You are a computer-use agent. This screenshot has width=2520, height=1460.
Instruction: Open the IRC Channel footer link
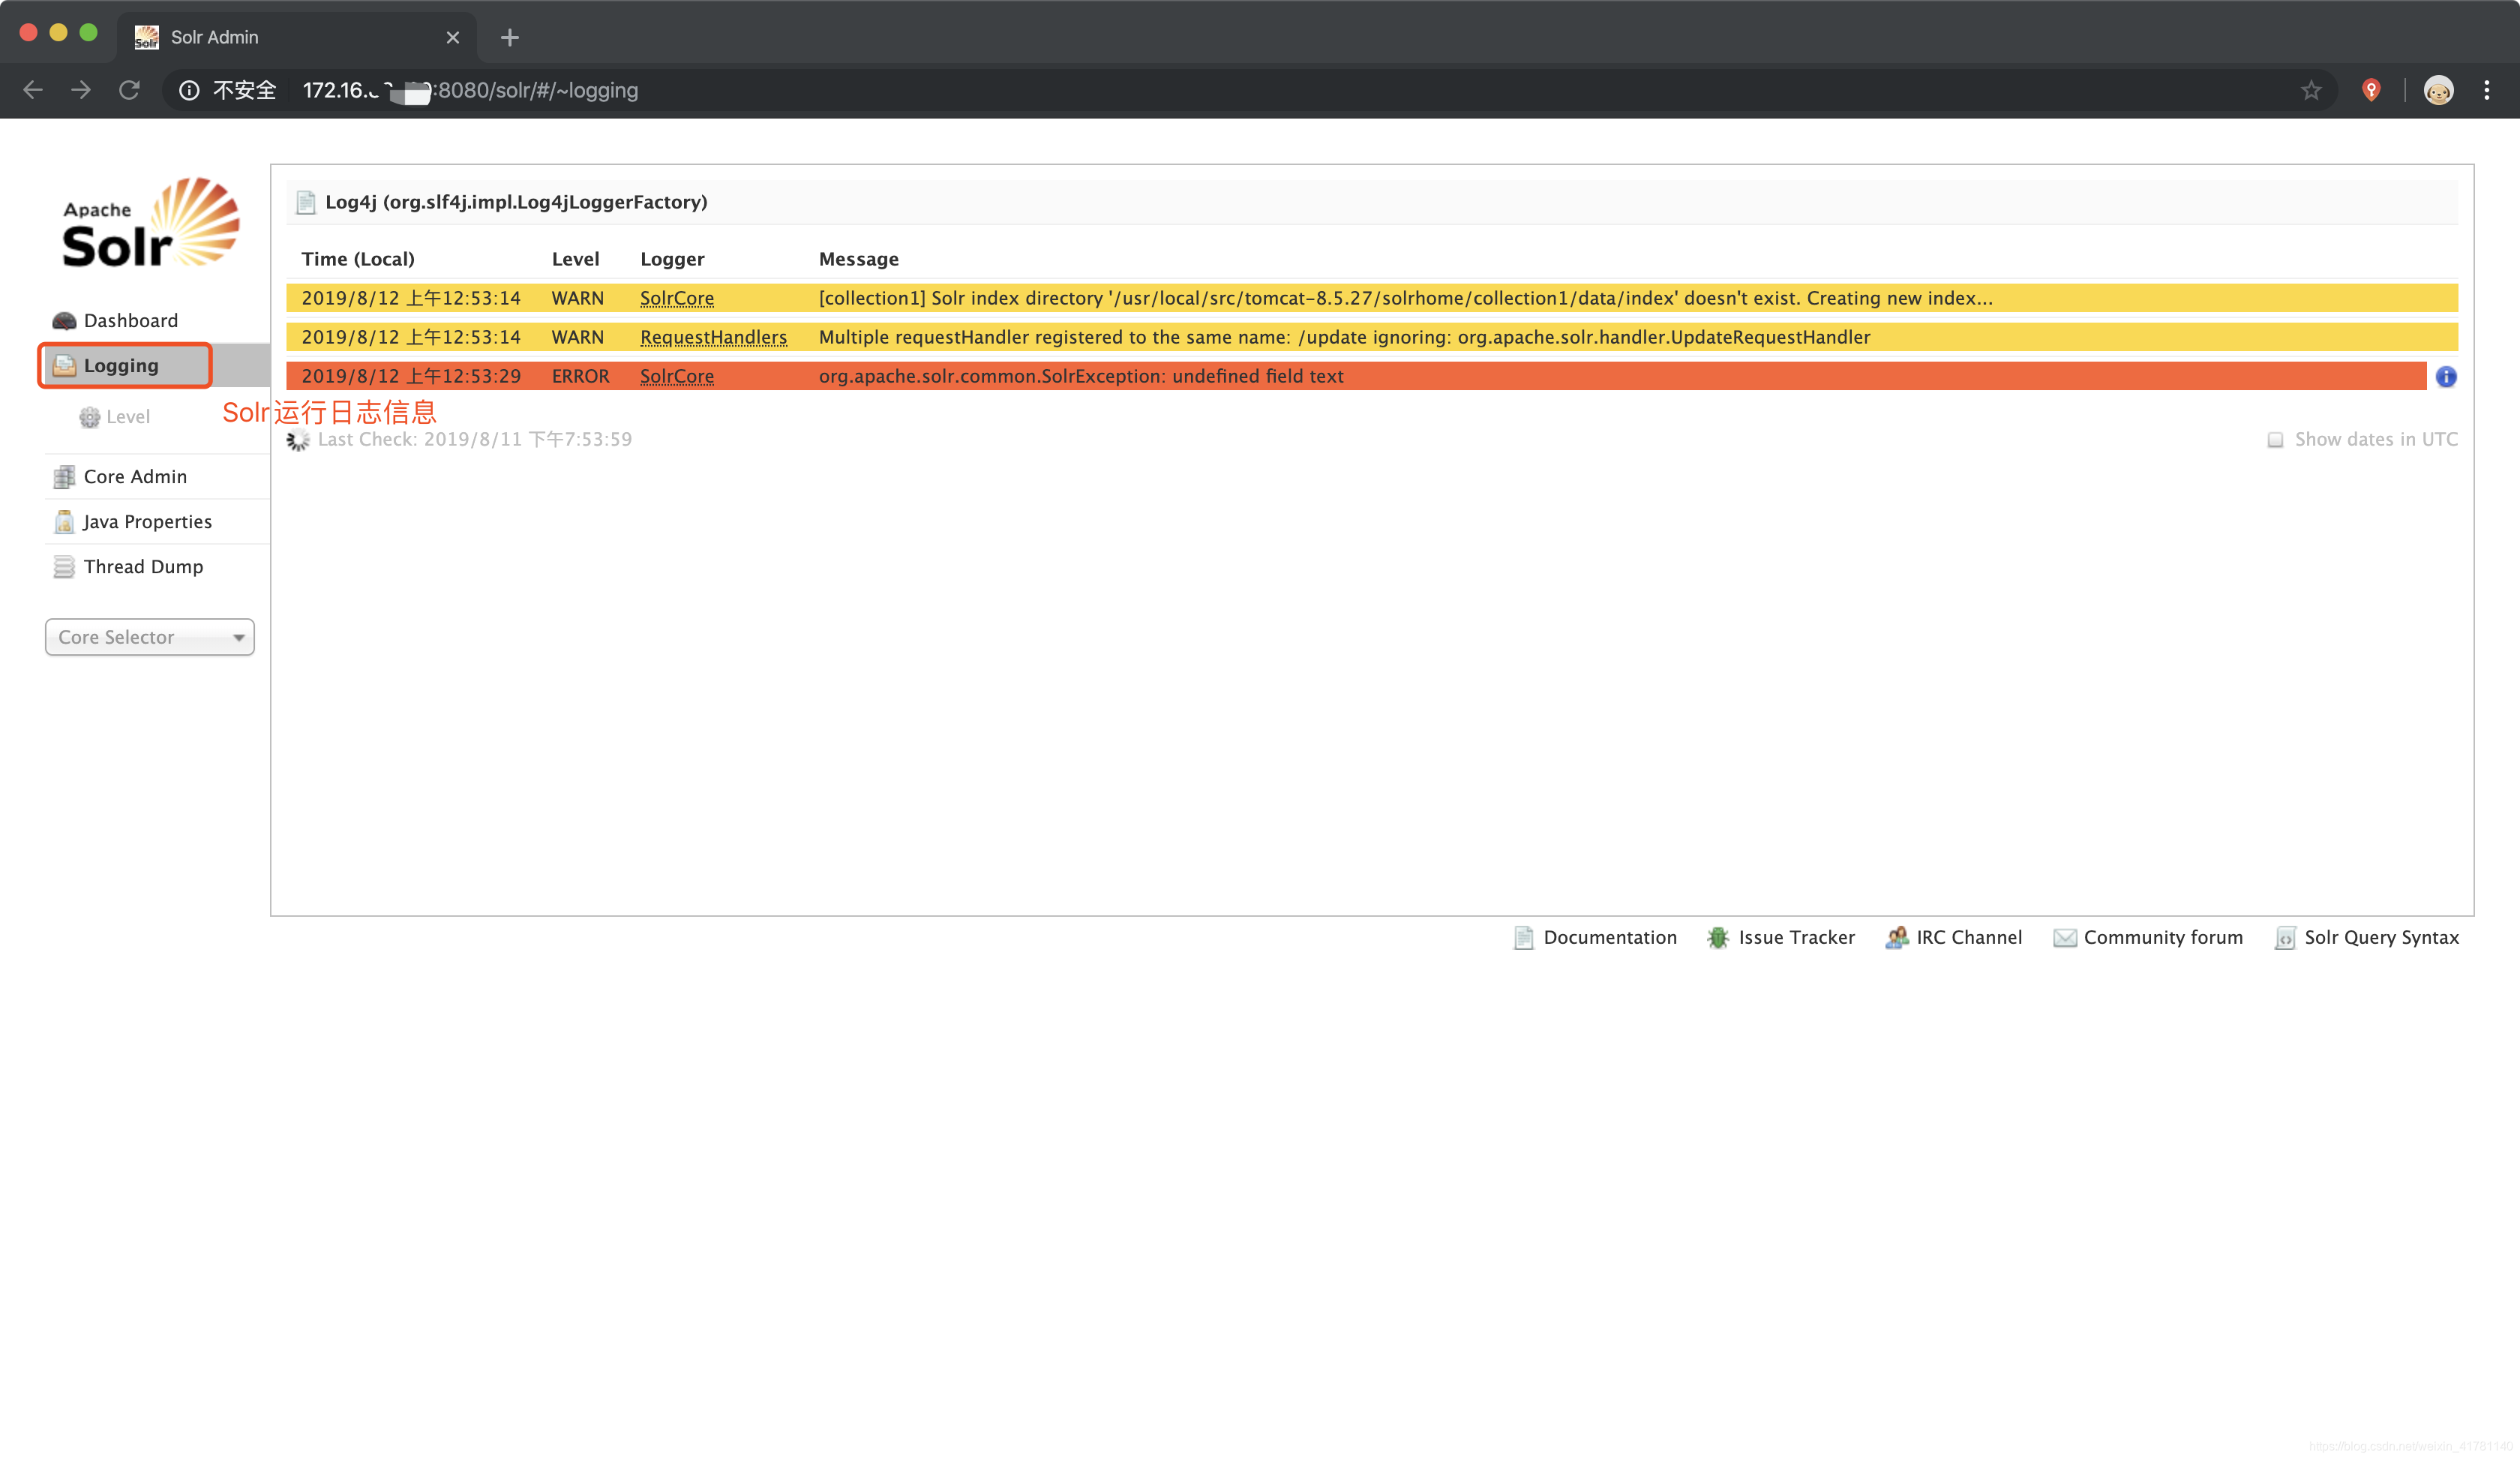[1968, 937]
